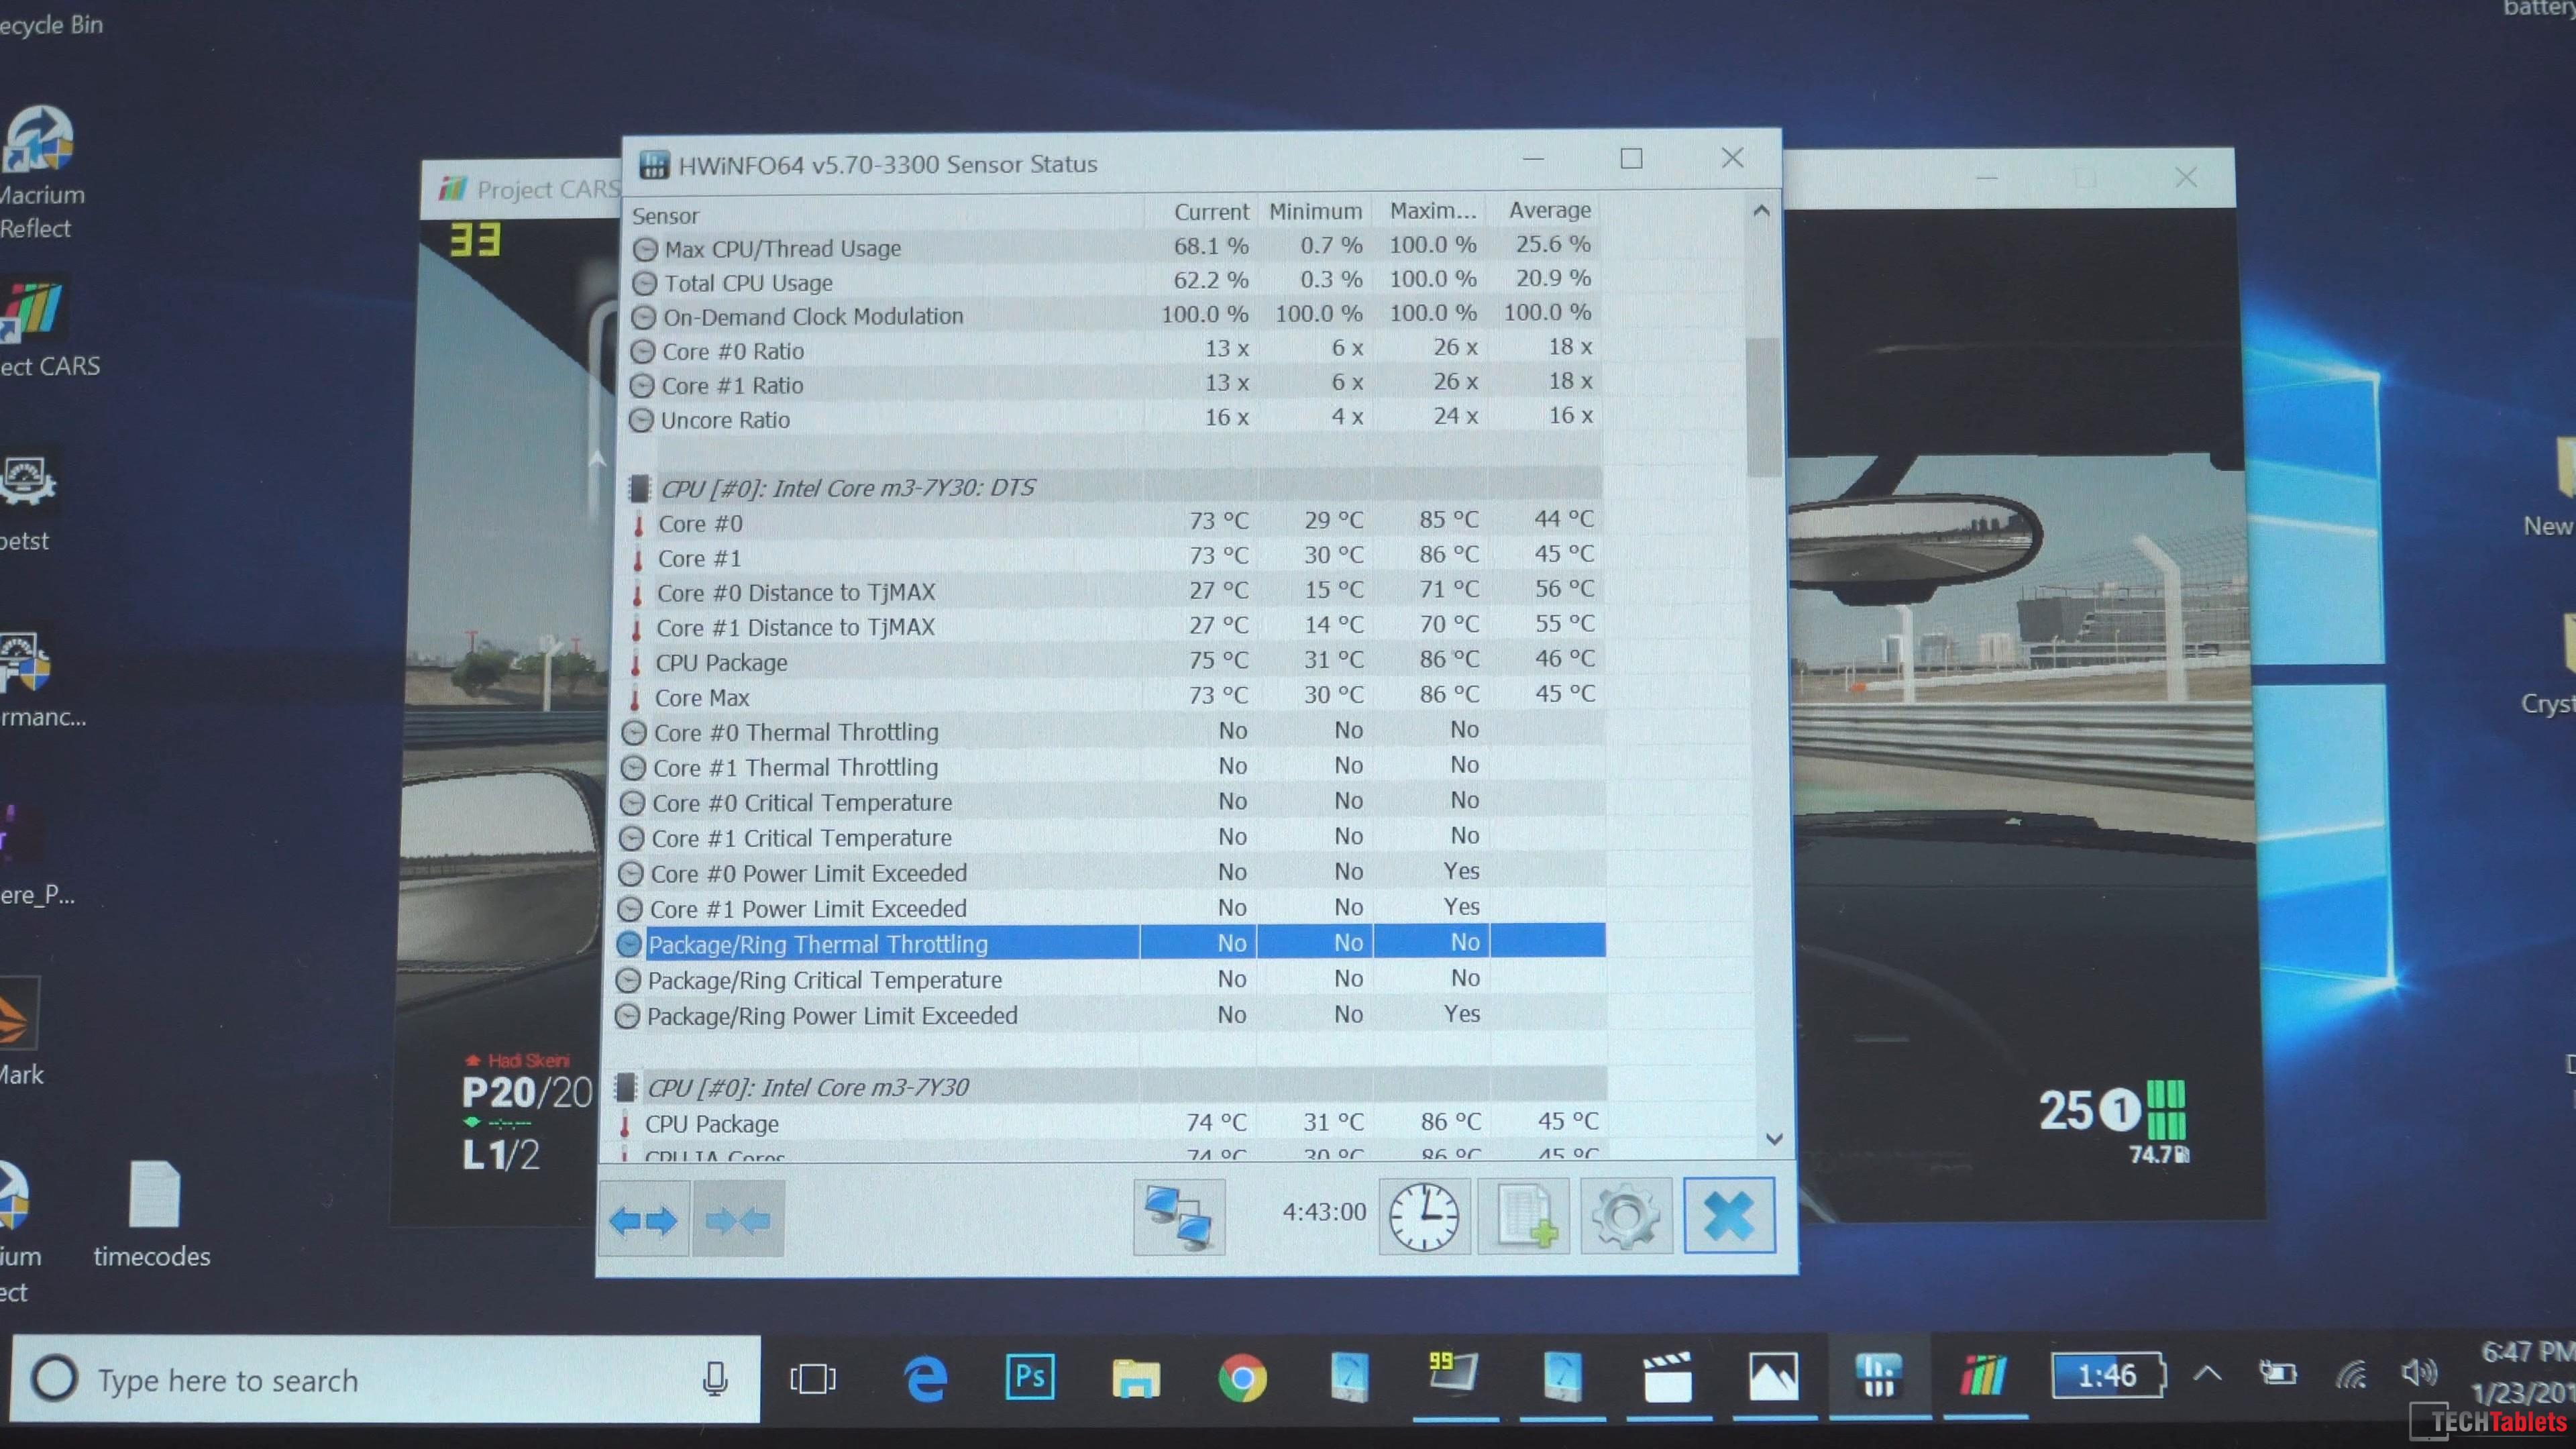Click the microphone icon in search box
2576x1449 pixels.
715,1378
